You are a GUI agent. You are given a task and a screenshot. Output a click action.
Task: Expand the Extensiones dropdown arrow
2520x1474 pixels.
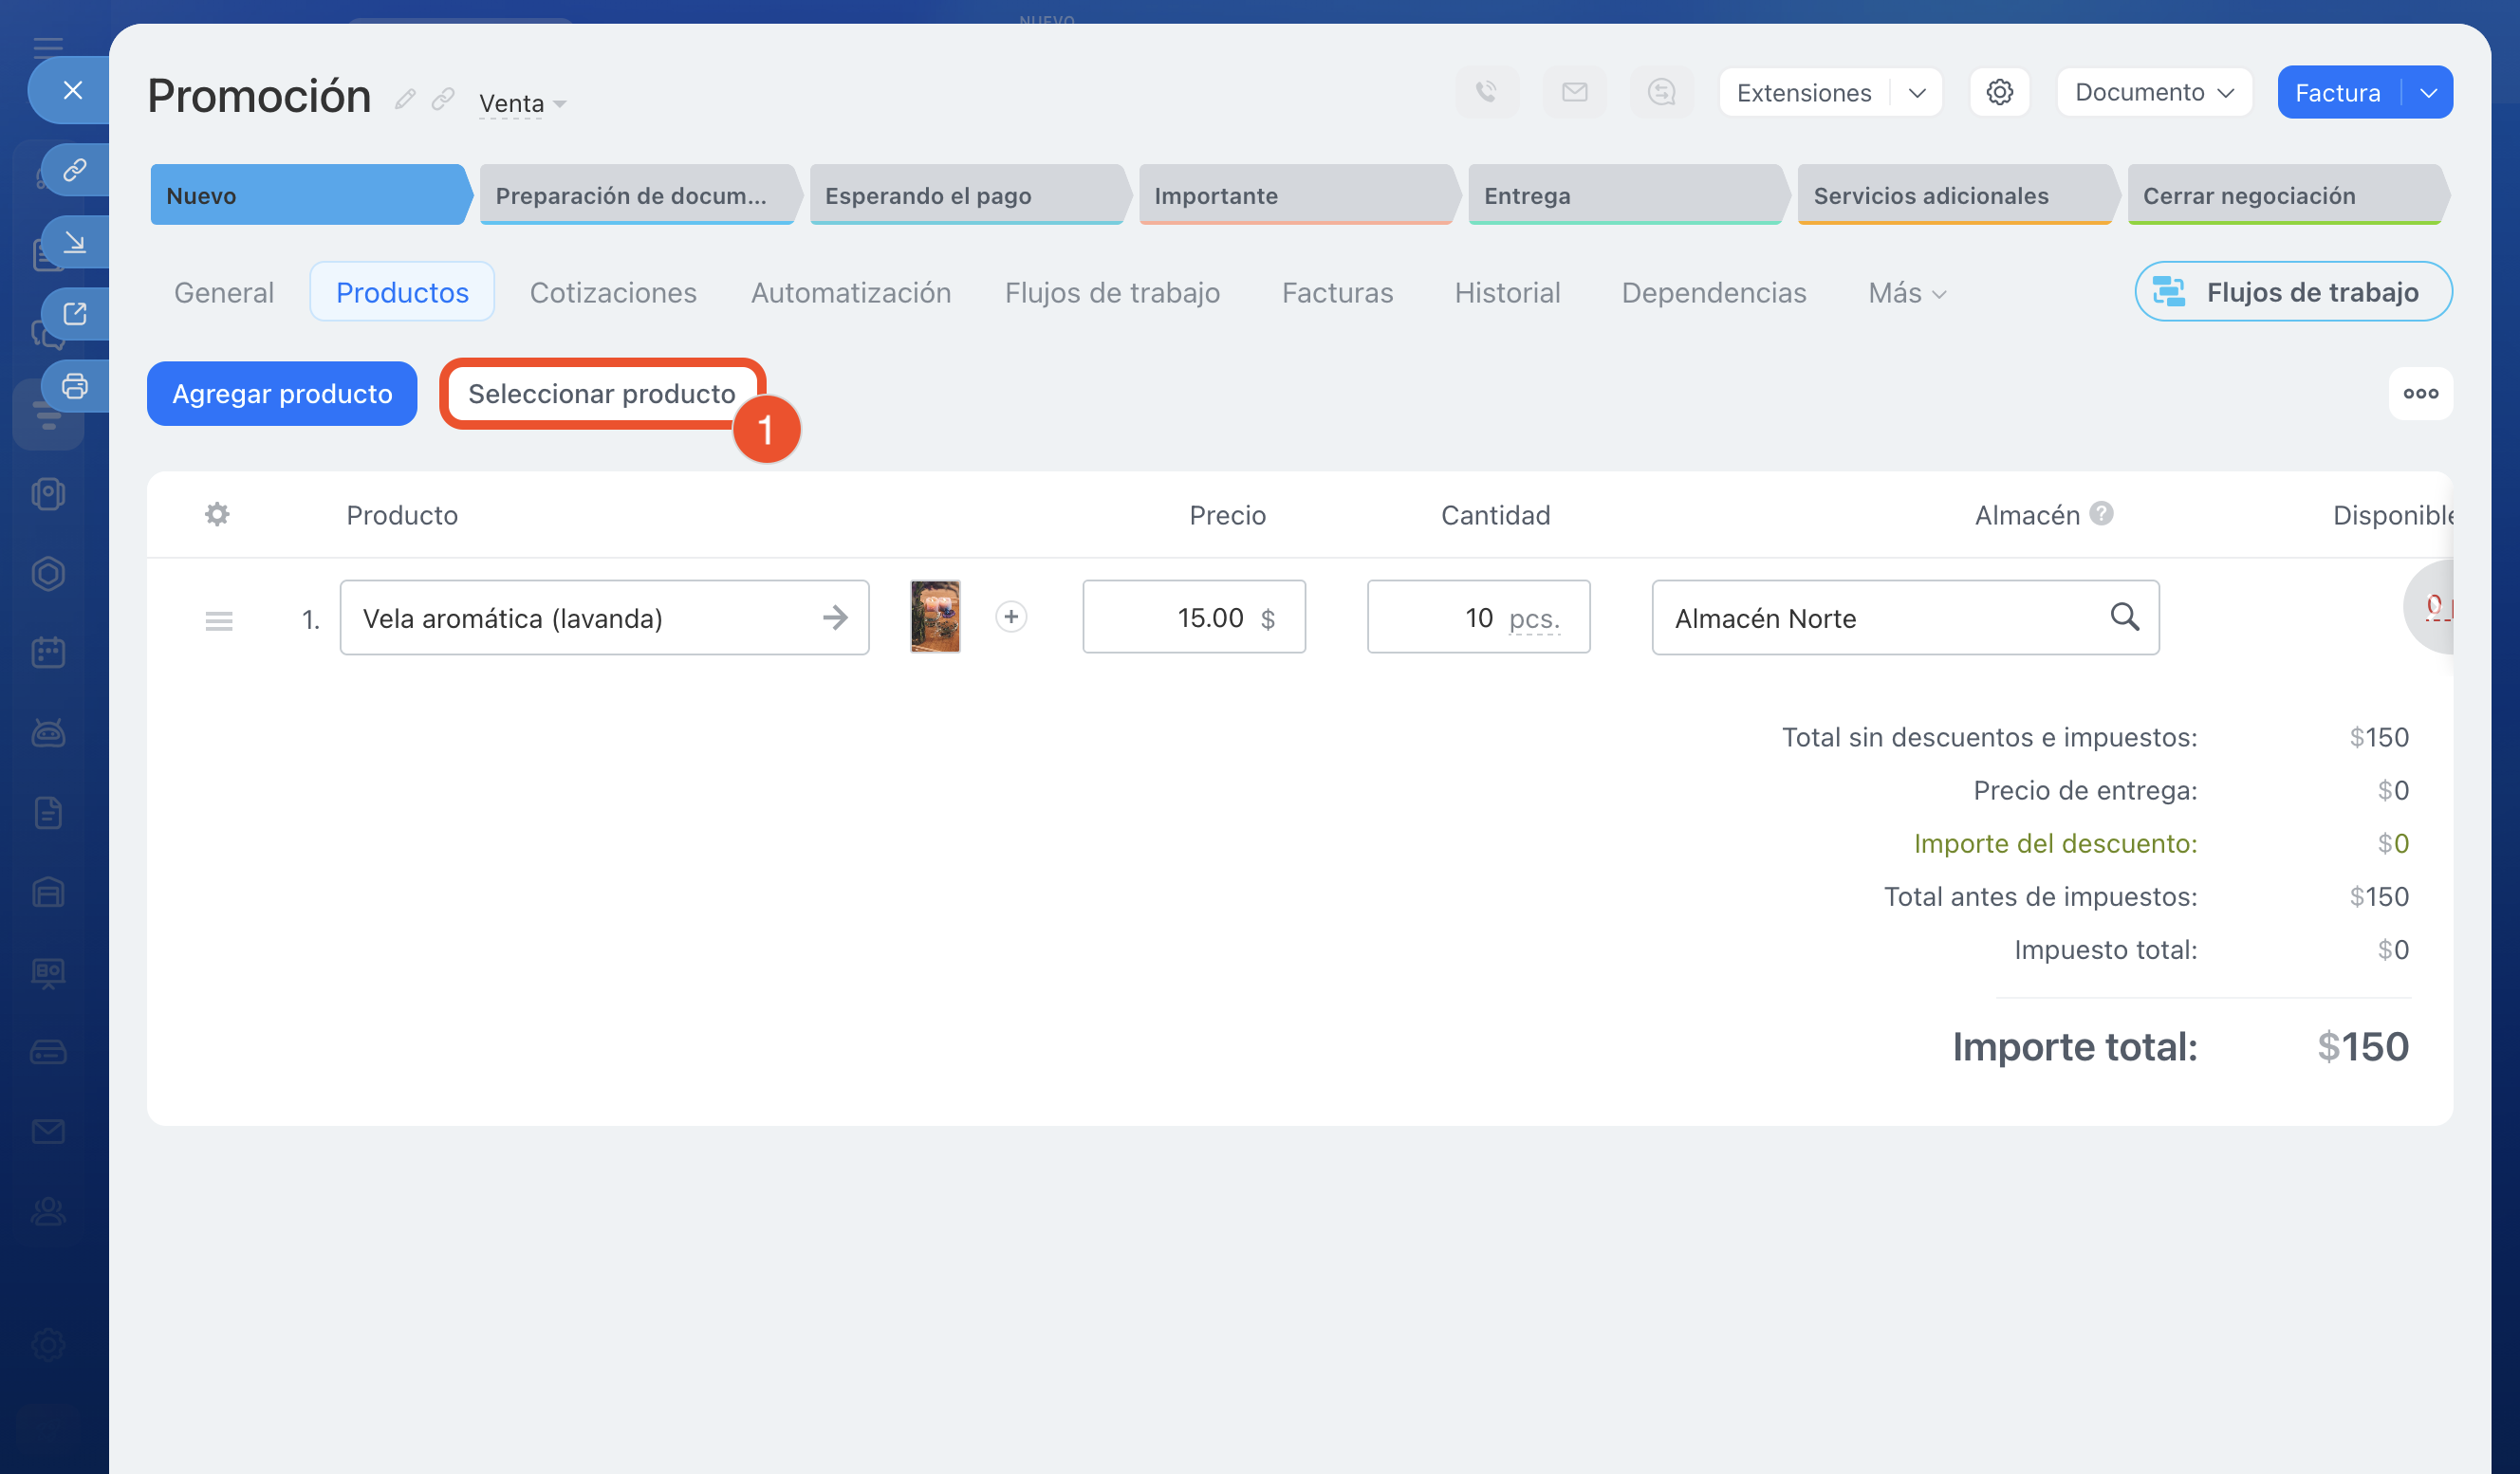(1916, 92)
